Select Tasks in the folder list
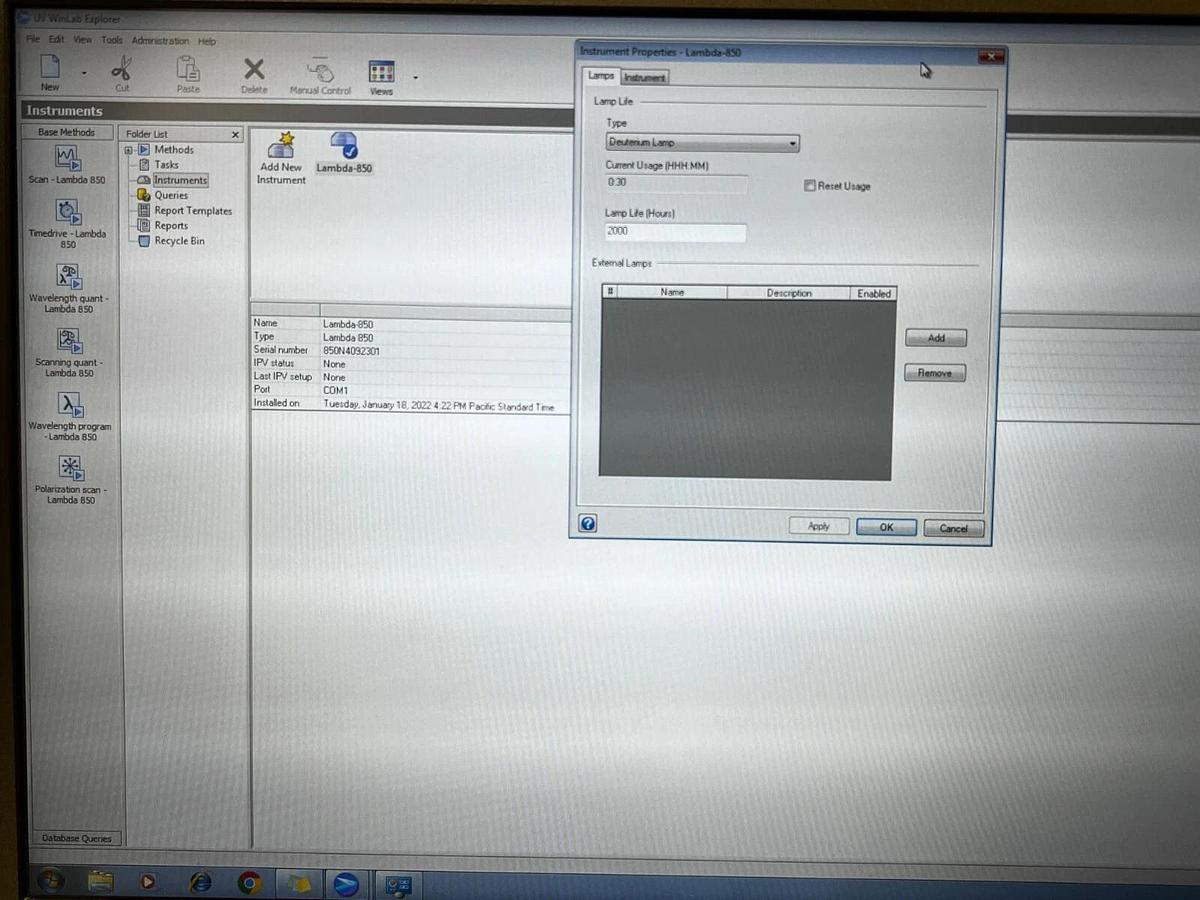The height and width of the screenshot is (900, 1200). point(166,165)
